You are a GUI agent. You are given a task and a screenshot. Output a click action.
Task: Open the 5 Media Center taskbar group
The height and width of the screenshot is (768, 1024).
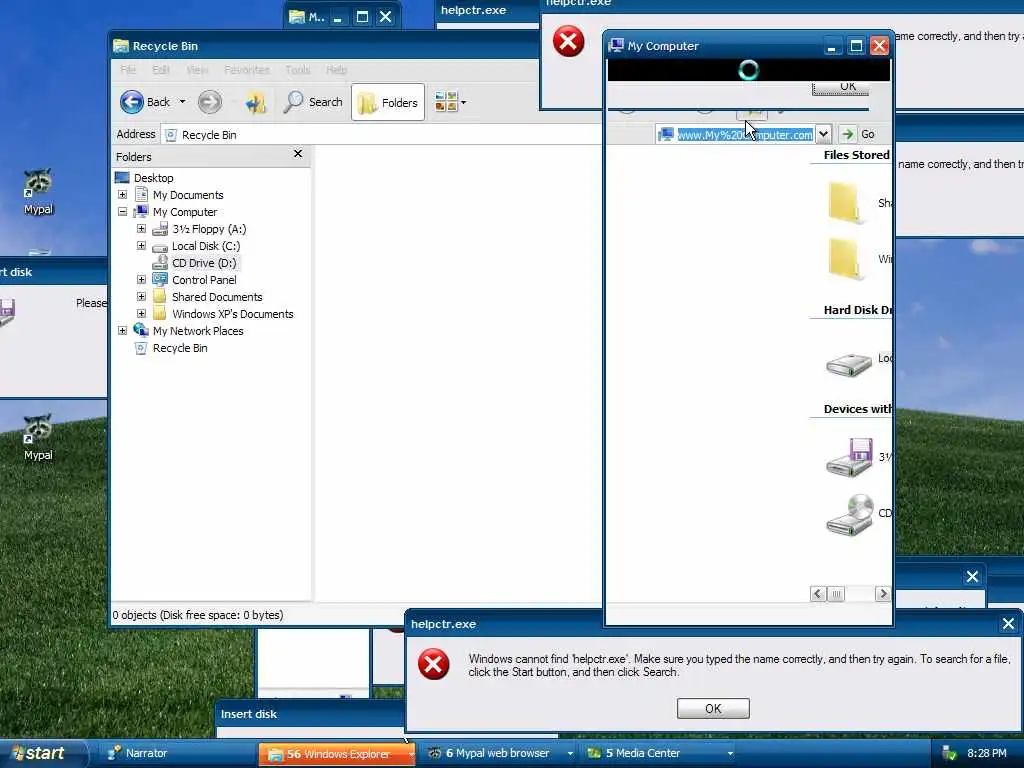point(659,753)
